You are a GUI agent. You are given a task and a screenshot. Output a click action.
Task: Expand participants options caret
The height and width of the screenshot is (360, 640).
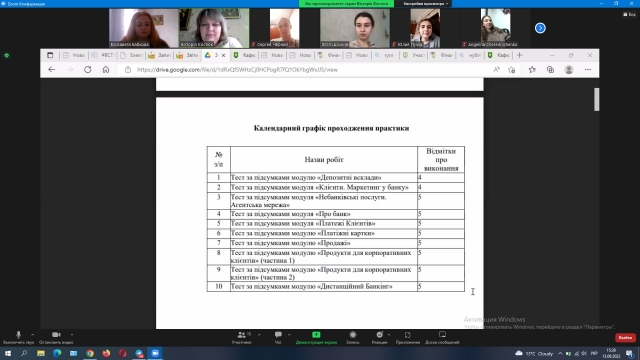[x=259, y=335]
